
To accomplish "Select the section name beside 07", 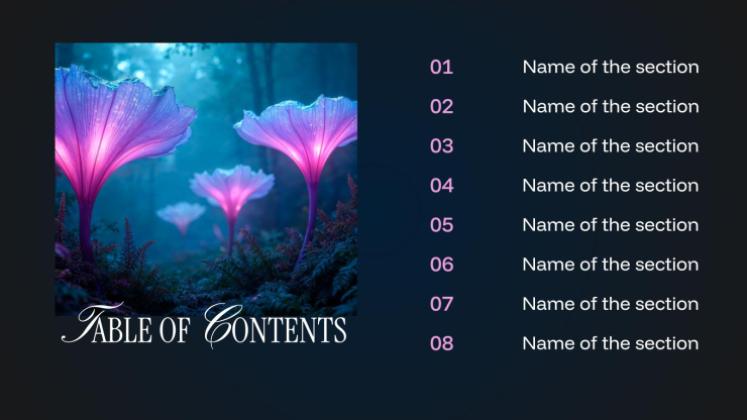I will tap(611, 304).
